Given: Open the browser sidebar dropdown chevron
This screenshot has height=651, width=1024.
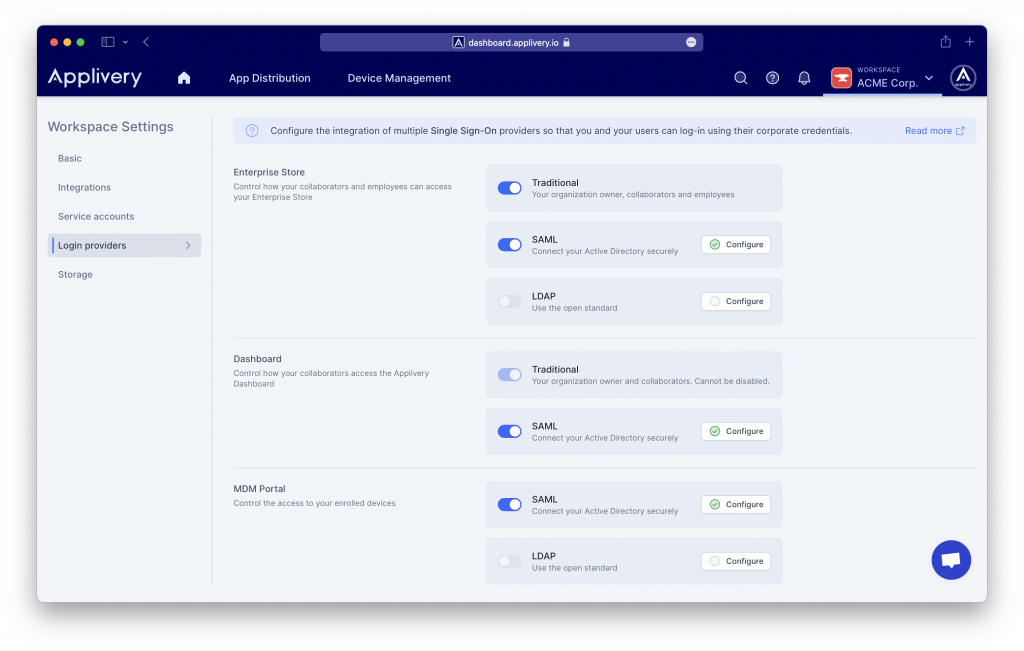Looking at the screenshot, I should 125,42.
